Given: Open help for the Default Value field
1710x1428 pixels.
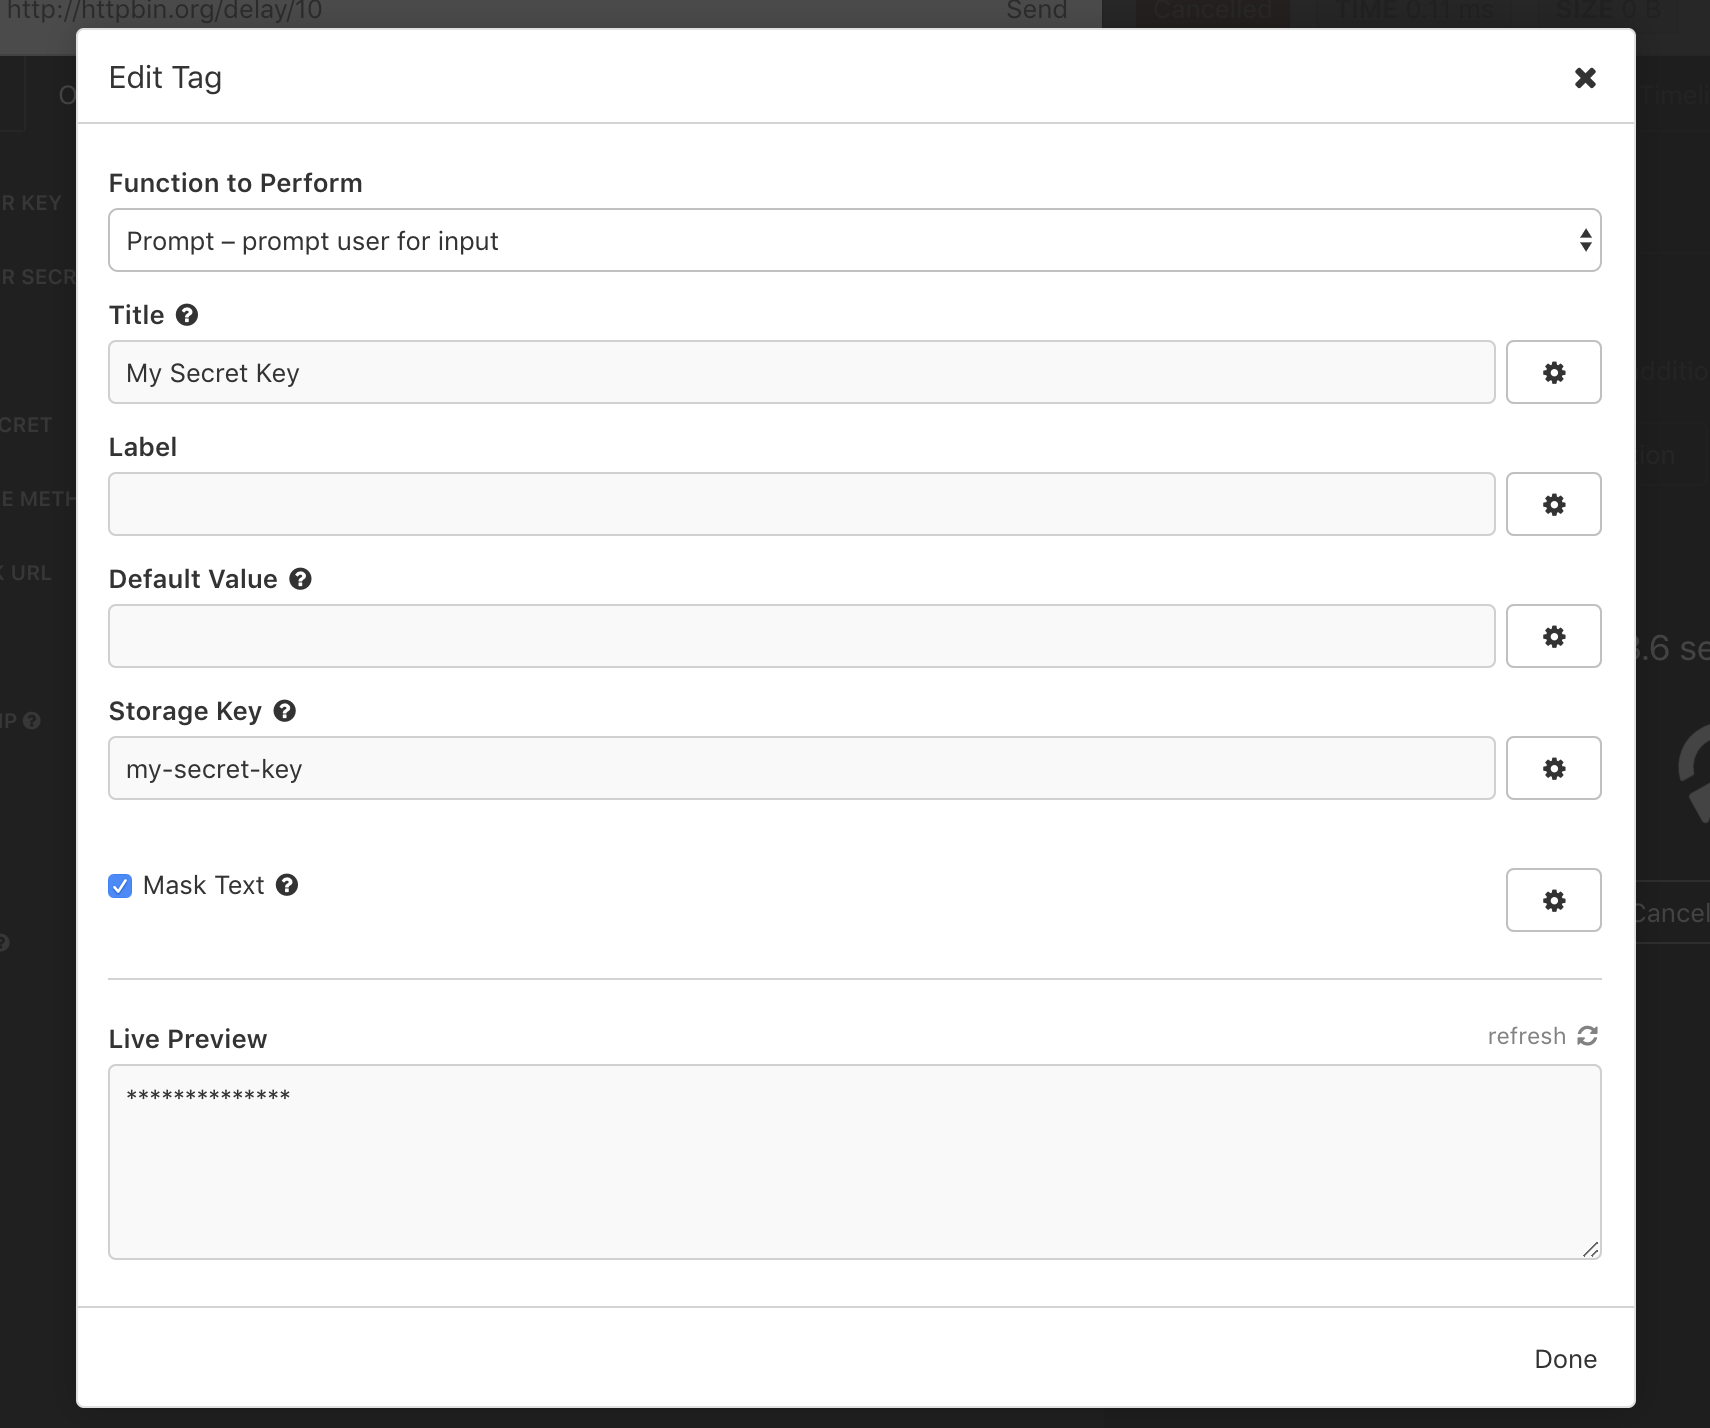Looking at the screenshot, I should coord(300,579).
